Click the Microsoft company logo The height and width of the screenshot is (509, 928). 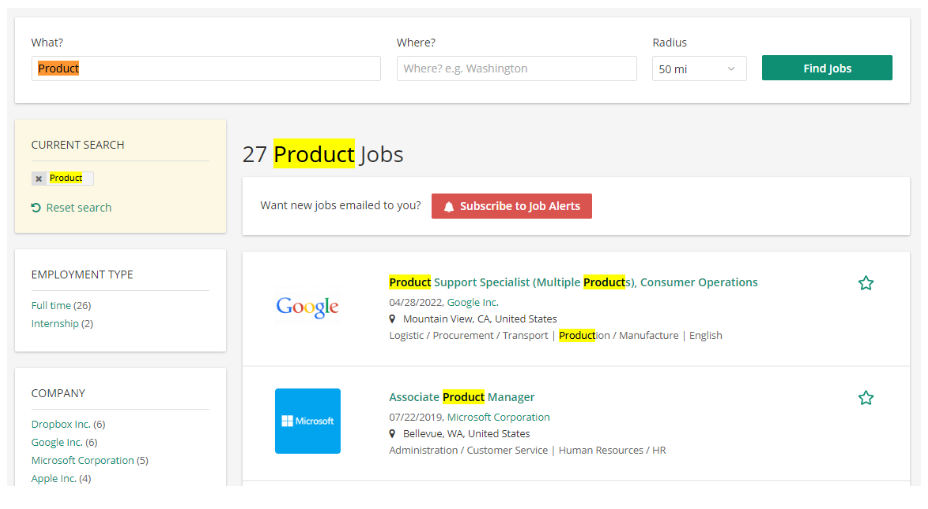tap(308, 421)
